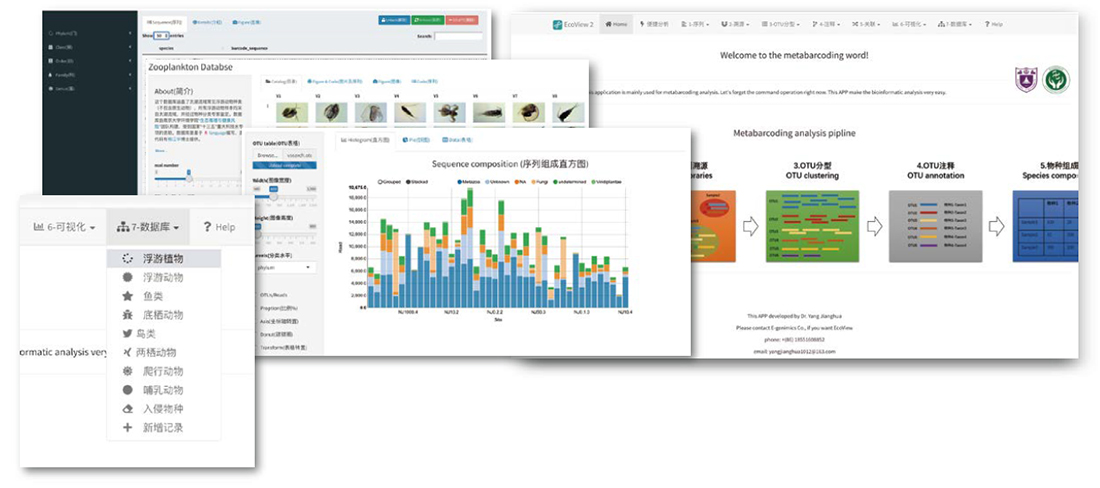Focus the Search field above sequence table
The width and height of the screenshot is (1100, 488).
click(x=459, y=36)
